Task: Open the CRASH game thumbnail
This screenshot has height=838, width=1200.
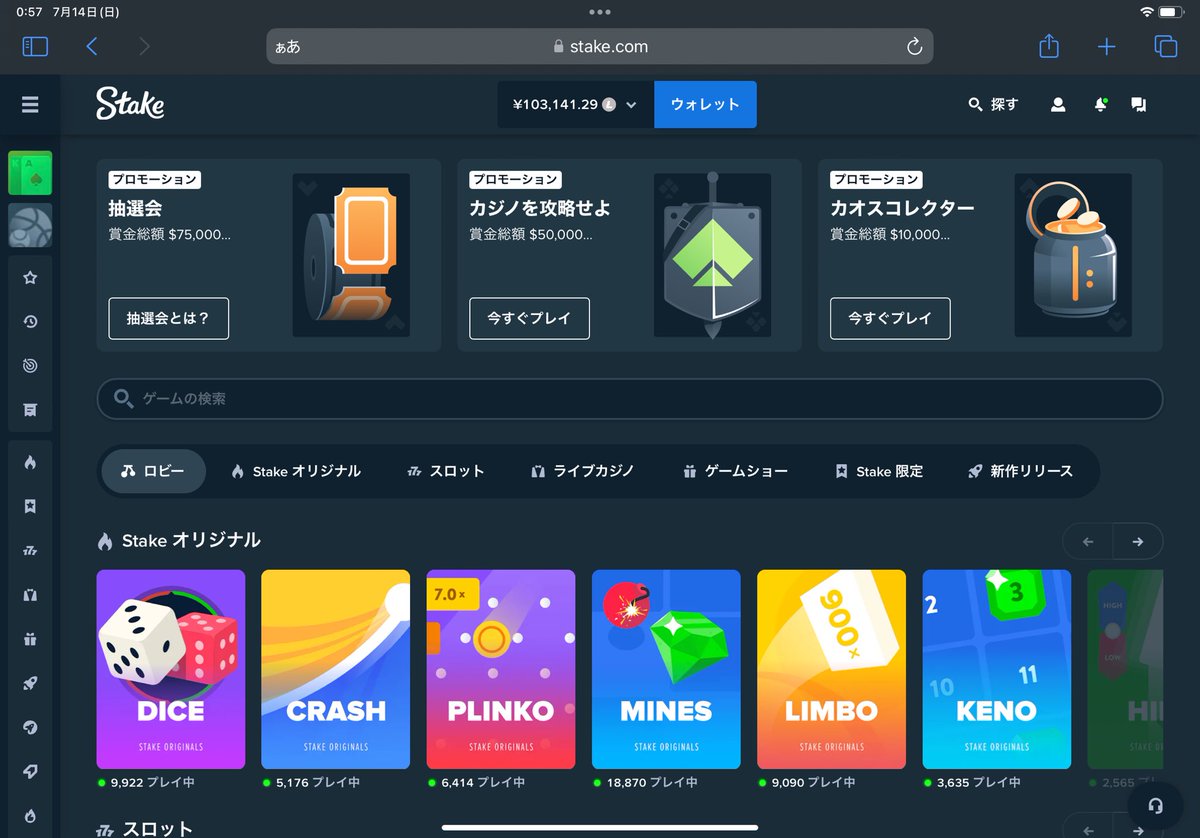Action: click(336, 669)
